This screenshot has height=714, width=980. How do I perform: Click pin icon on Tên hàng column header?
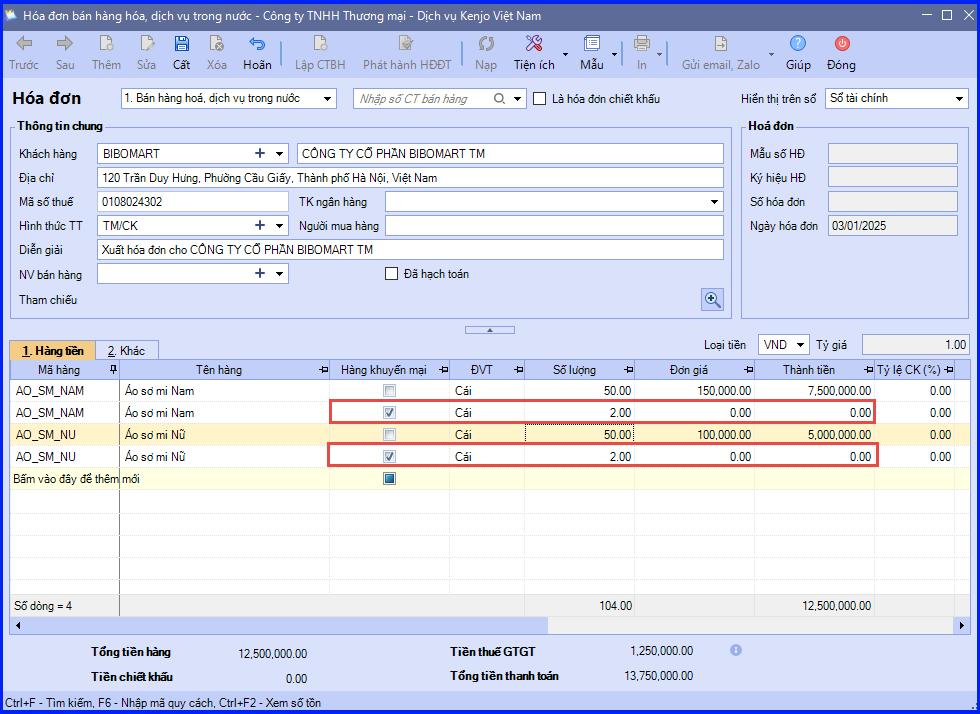click(323, 370)
